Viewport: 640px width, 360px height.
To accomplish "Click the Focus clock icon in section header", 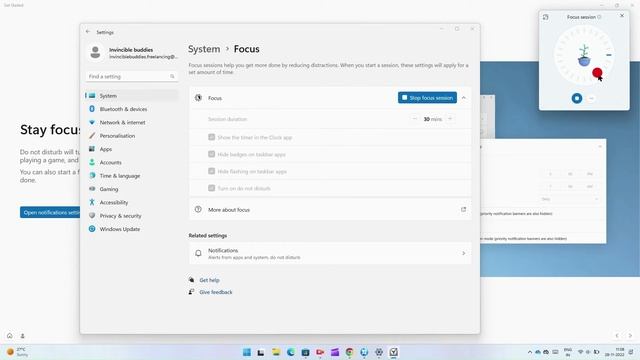I will pyautogui.click(x=198, y=98).
